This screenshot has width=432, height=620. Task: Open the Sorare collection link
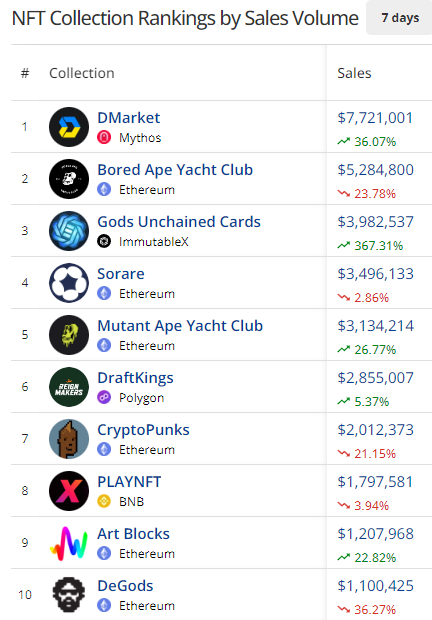point(121,274)
